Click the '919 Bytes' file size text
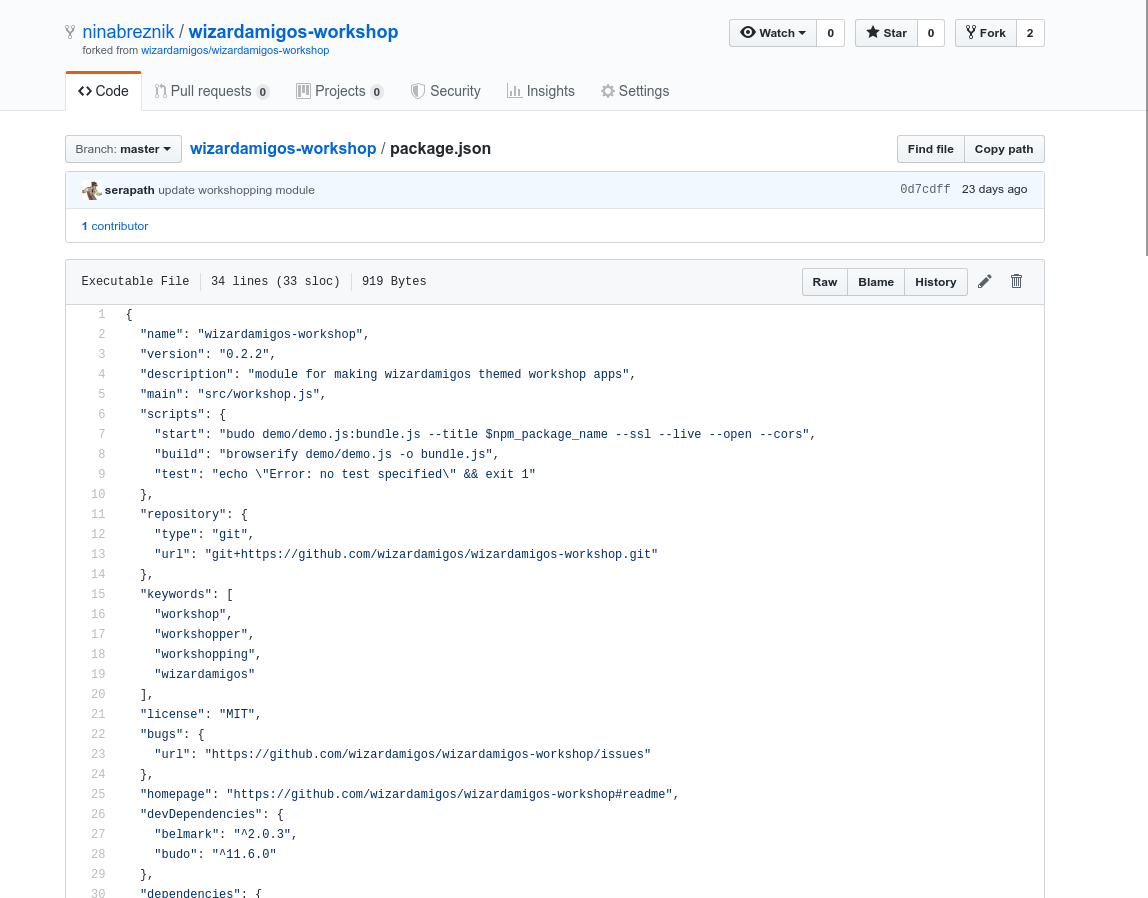This screenshot has width=1148, height=898. click(x=394, y=281)
